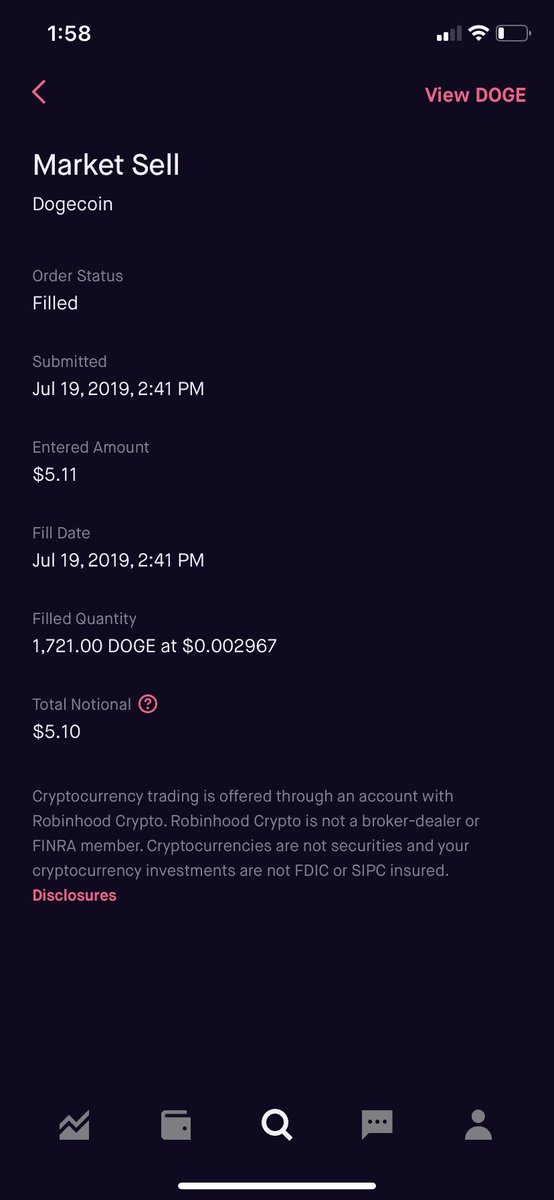Tap the battery indicator icon
This screenshot has height=1200, width=554.
513,34
